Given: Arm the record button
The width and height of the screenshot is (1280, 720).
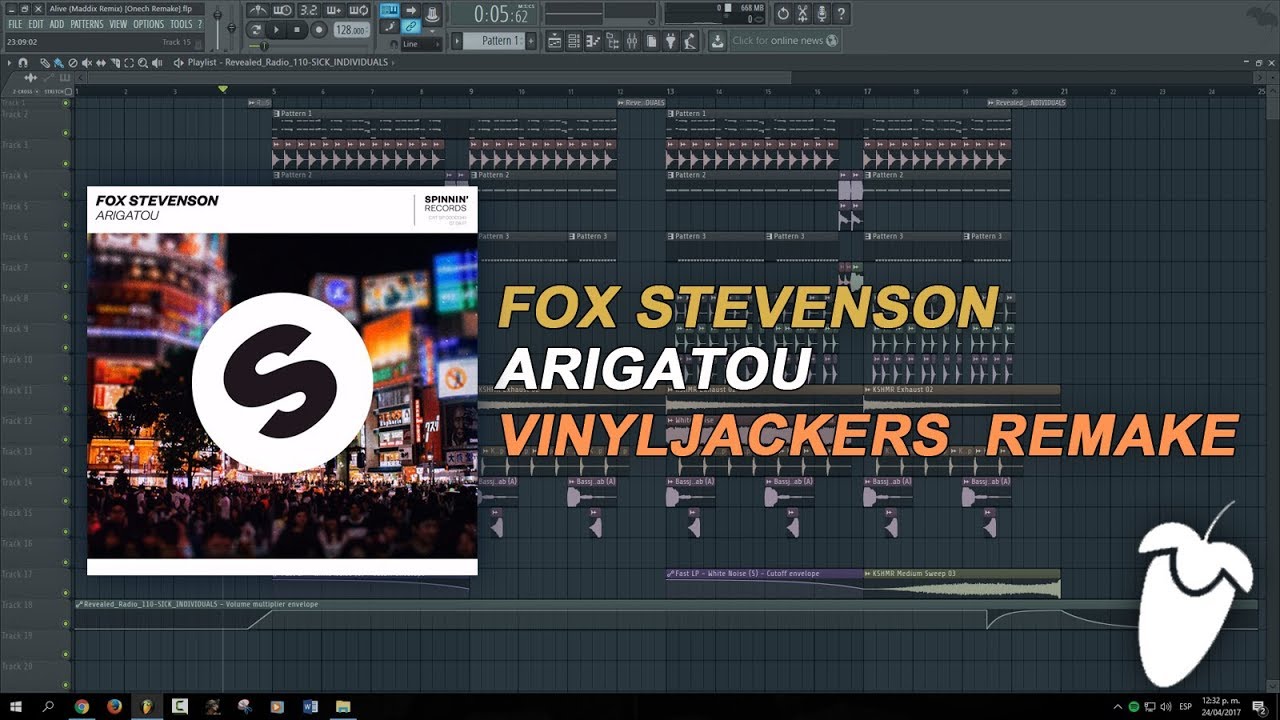Looking at the screenshot, I should pos(319,30).
